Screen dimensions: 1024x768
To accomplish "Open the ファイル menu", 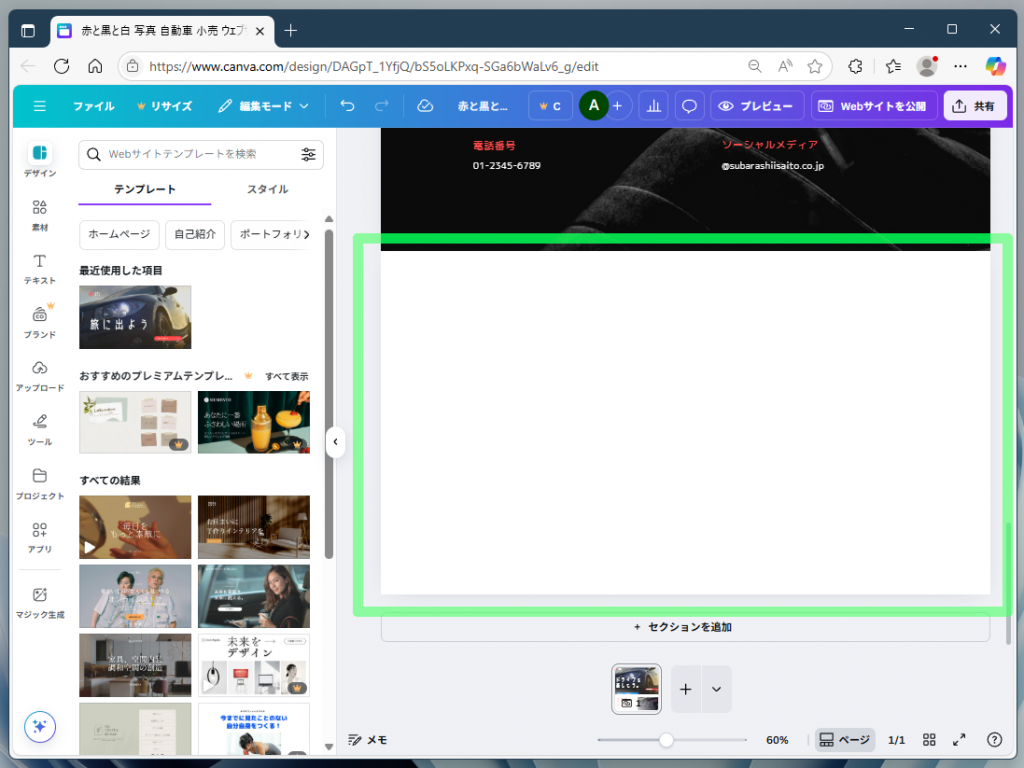I will [94, 105].
